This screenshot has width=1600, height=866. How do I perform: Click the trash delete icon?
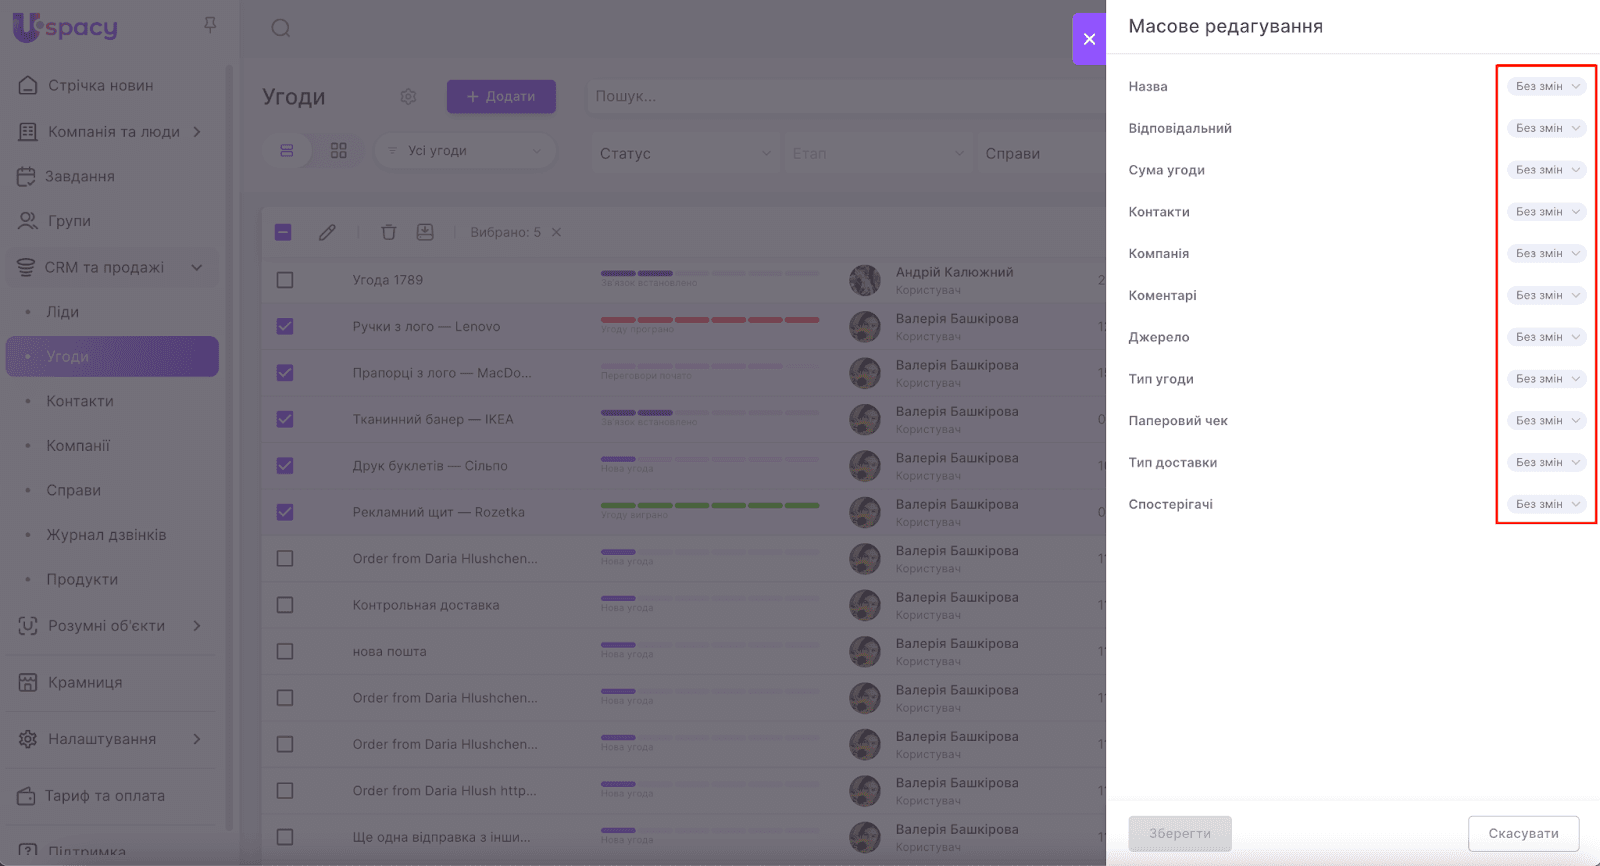(x=389, y=232)
